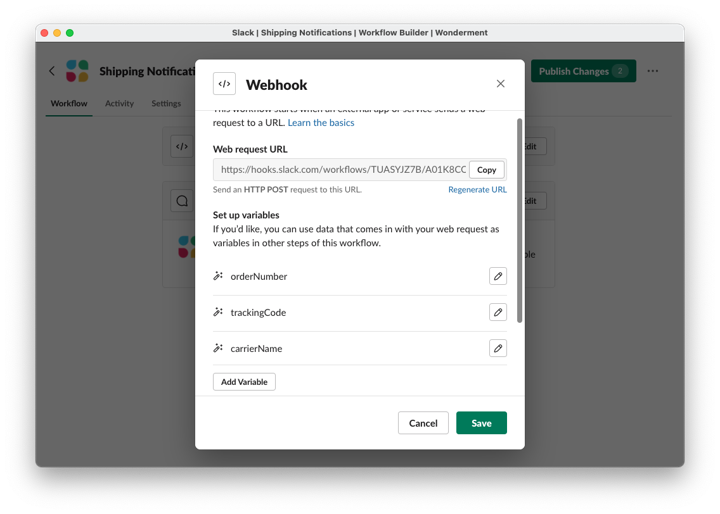The image size is (720, 514).
Task: Switch to the Activity tab
Action: click(x=119, y=103)
